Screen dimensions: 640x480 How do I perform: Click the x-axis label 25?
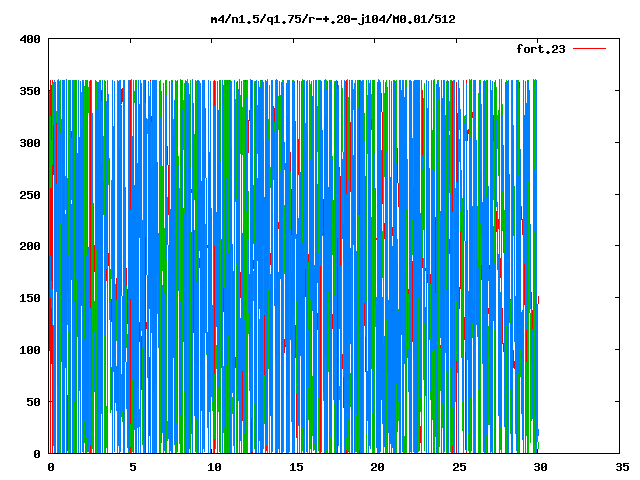[459, 467]
